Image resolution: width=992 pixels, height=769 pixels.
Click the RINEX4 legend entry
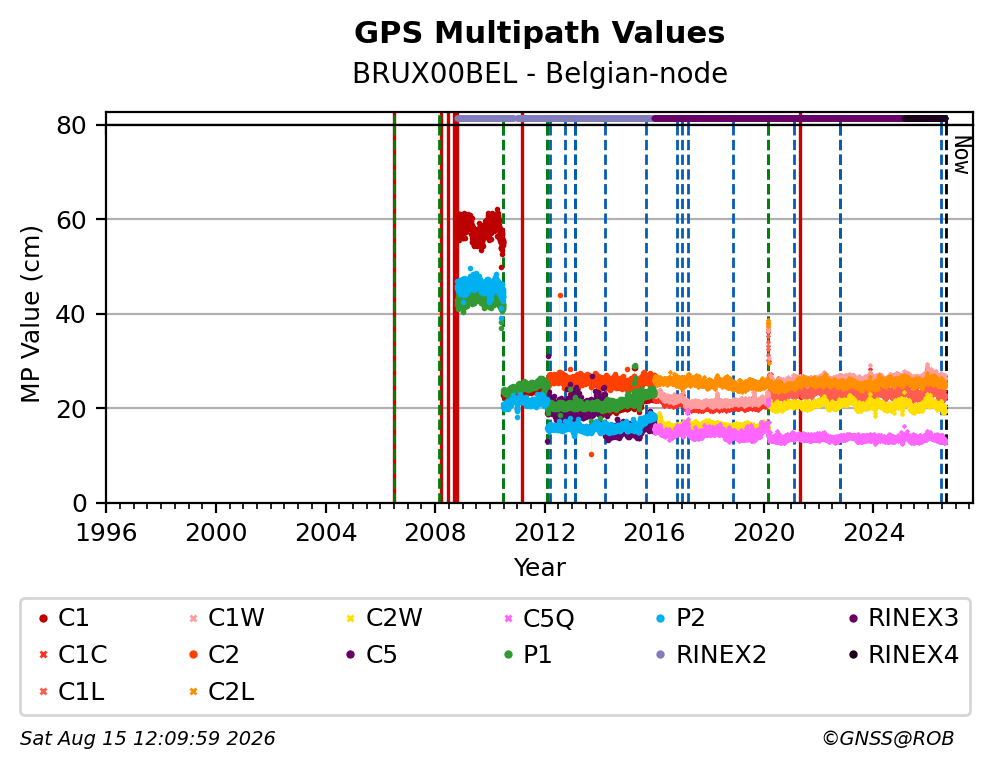coord(903,655)
